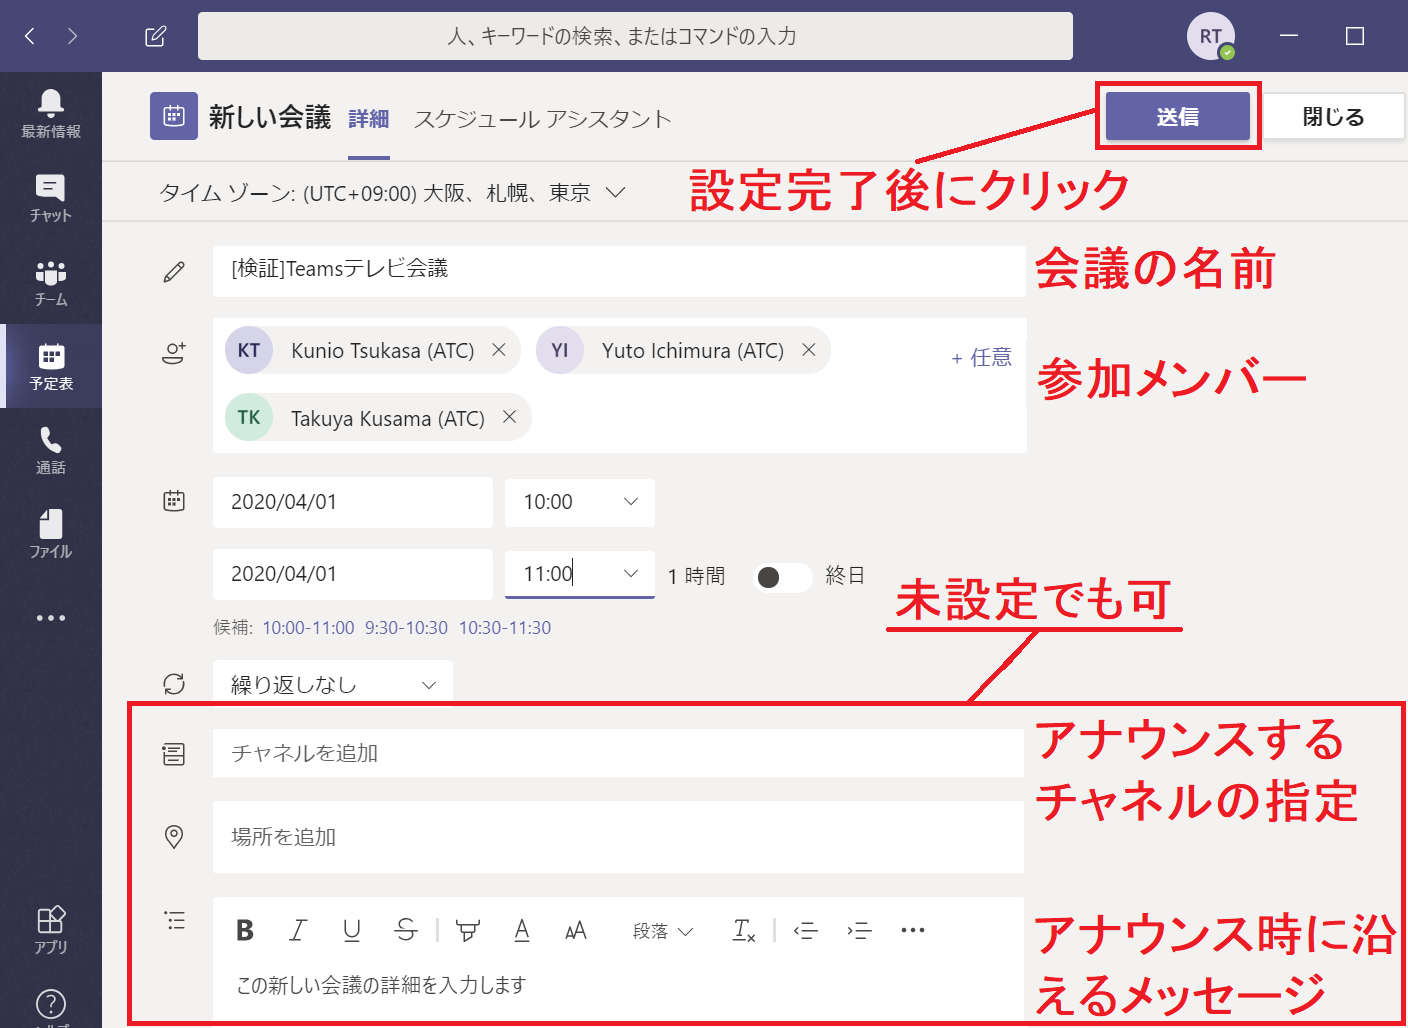Select suggested time 9:30-10:30
This screenshot has width=1408, height=1028.
(x=406, y=628)
